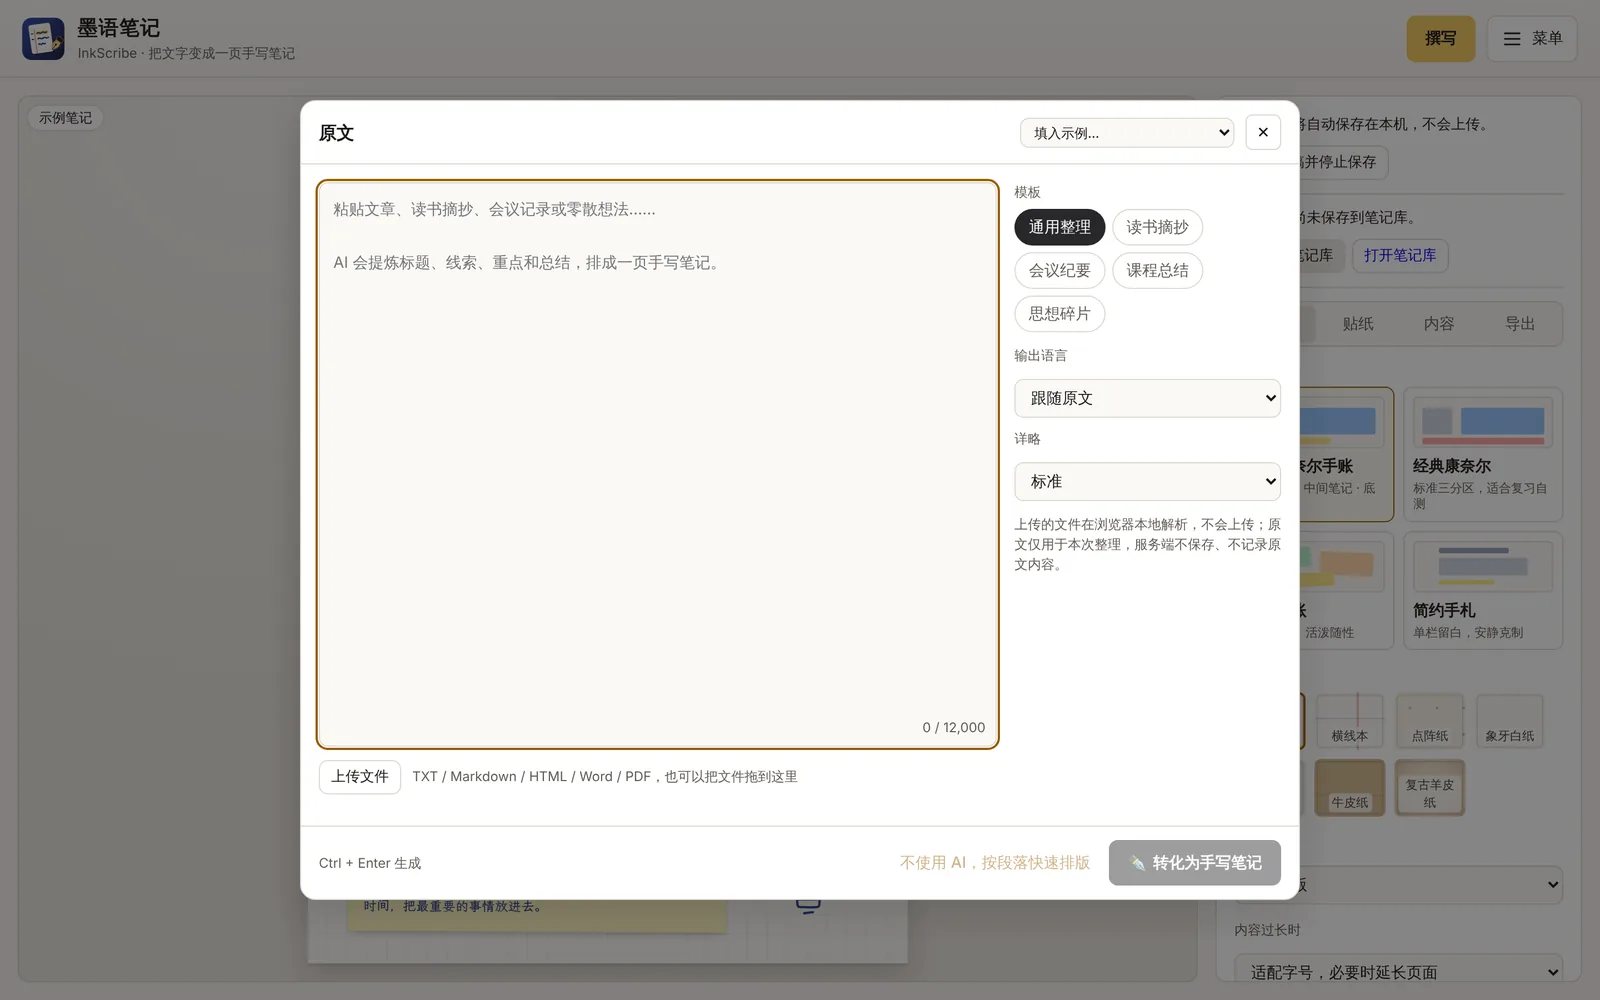Select the 读书摘抄 template
This screenshot has width=1600, height=1000.
1157,227
